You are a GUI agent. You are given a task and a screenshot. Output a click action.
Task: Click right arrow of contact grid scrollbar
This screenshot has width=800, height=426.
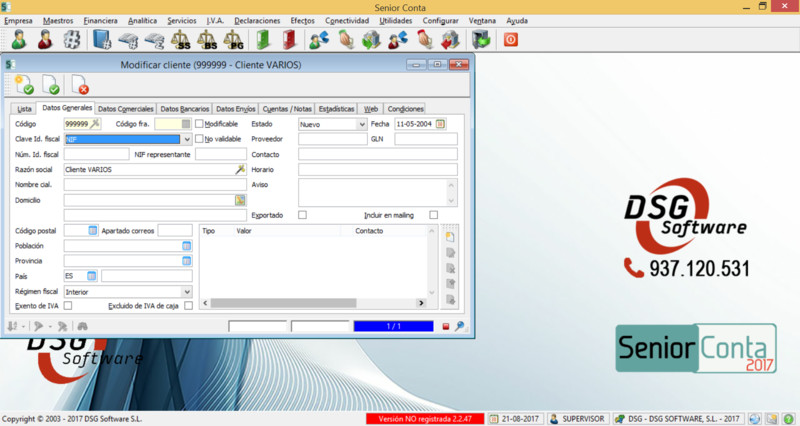(x=421, y=303)
